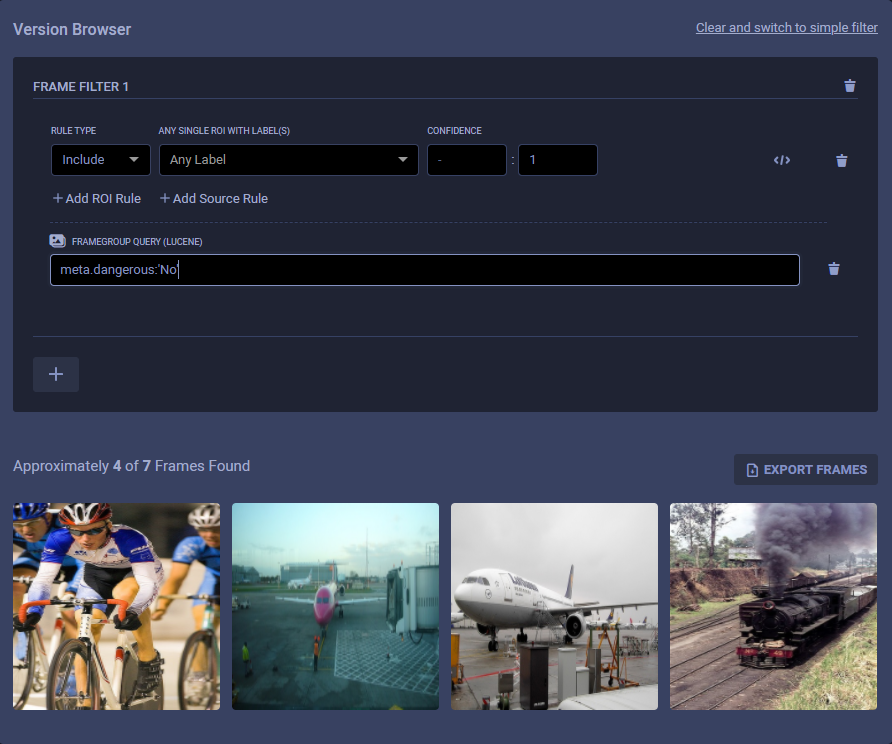This screenshot has width=892, height=744.
Task: Select the Frame Filter 1 header
Action: click(x=81, y=86)
